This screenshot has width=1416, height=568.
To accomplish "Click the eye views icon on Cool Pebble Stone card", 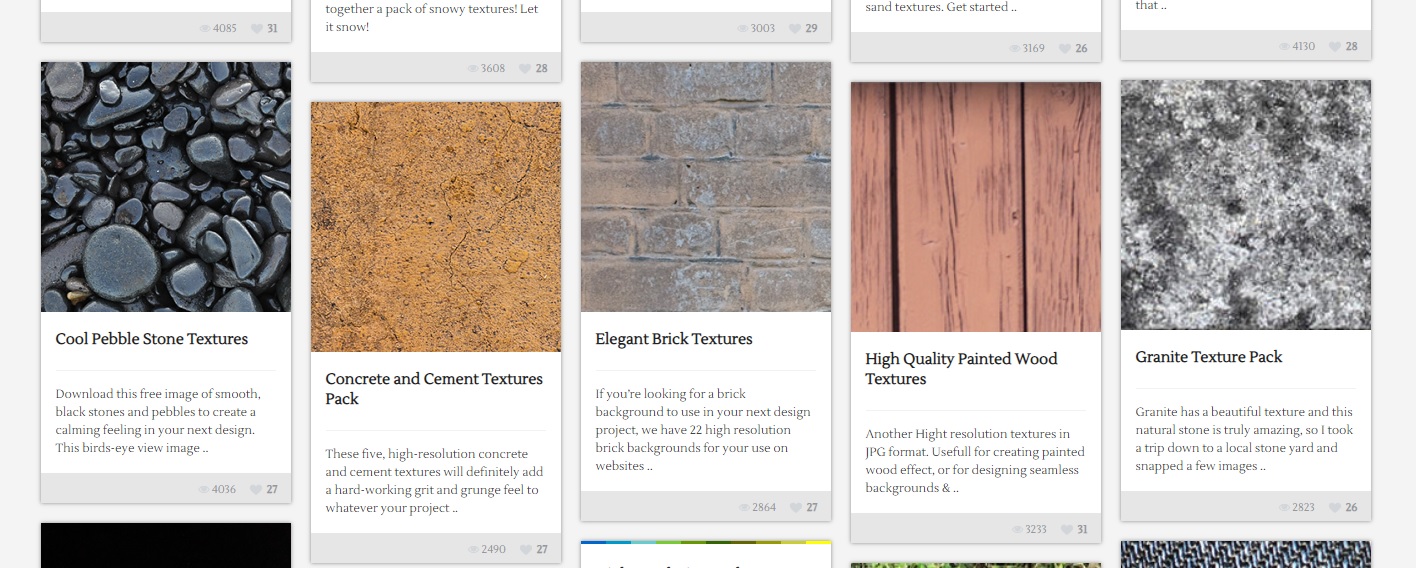I will [204, 490].
